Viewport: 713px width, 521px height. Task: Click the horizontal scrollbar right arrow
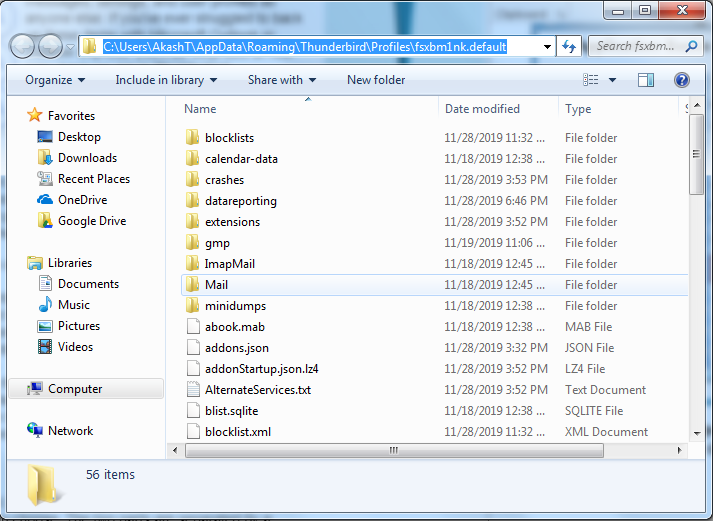[680, 451]
